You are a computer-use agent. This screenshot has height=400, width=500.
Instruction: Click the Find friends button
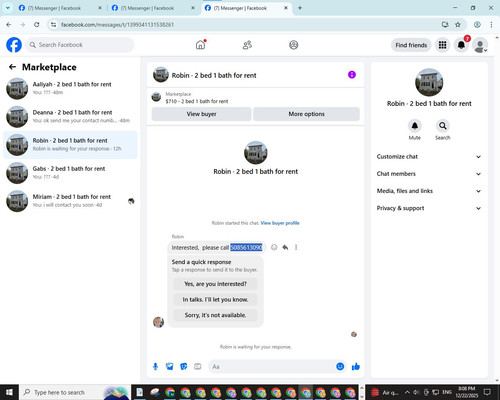click(x=411, y=45)
